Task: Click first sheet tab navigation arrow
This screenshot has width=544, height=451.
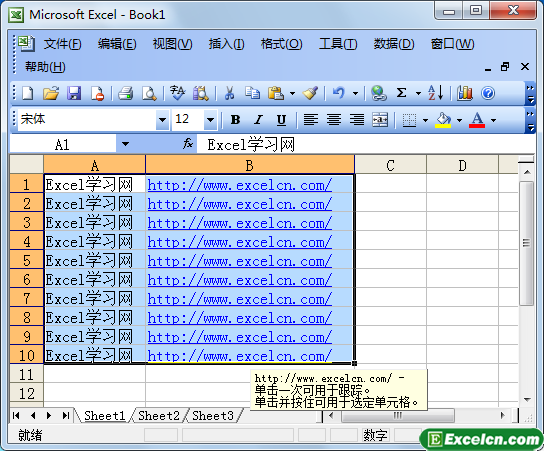Action: [16, 415]
